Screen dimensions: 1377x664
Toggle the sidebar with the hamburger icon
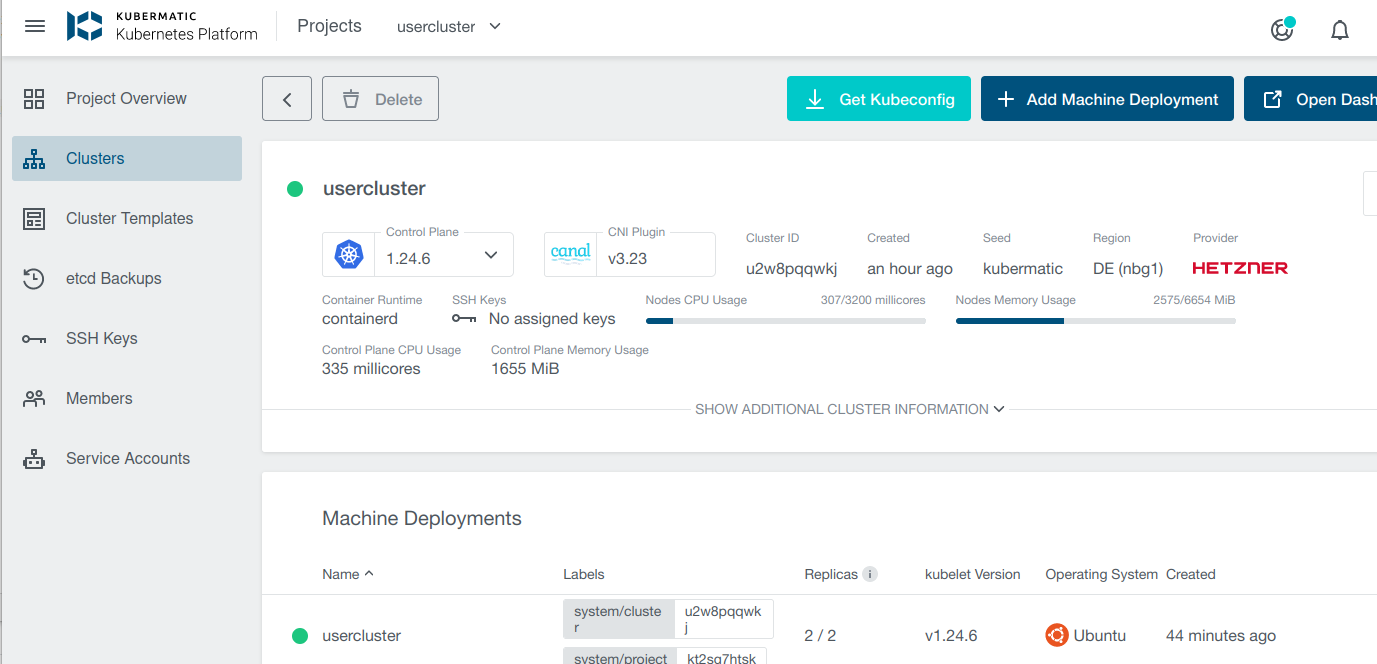34,26
